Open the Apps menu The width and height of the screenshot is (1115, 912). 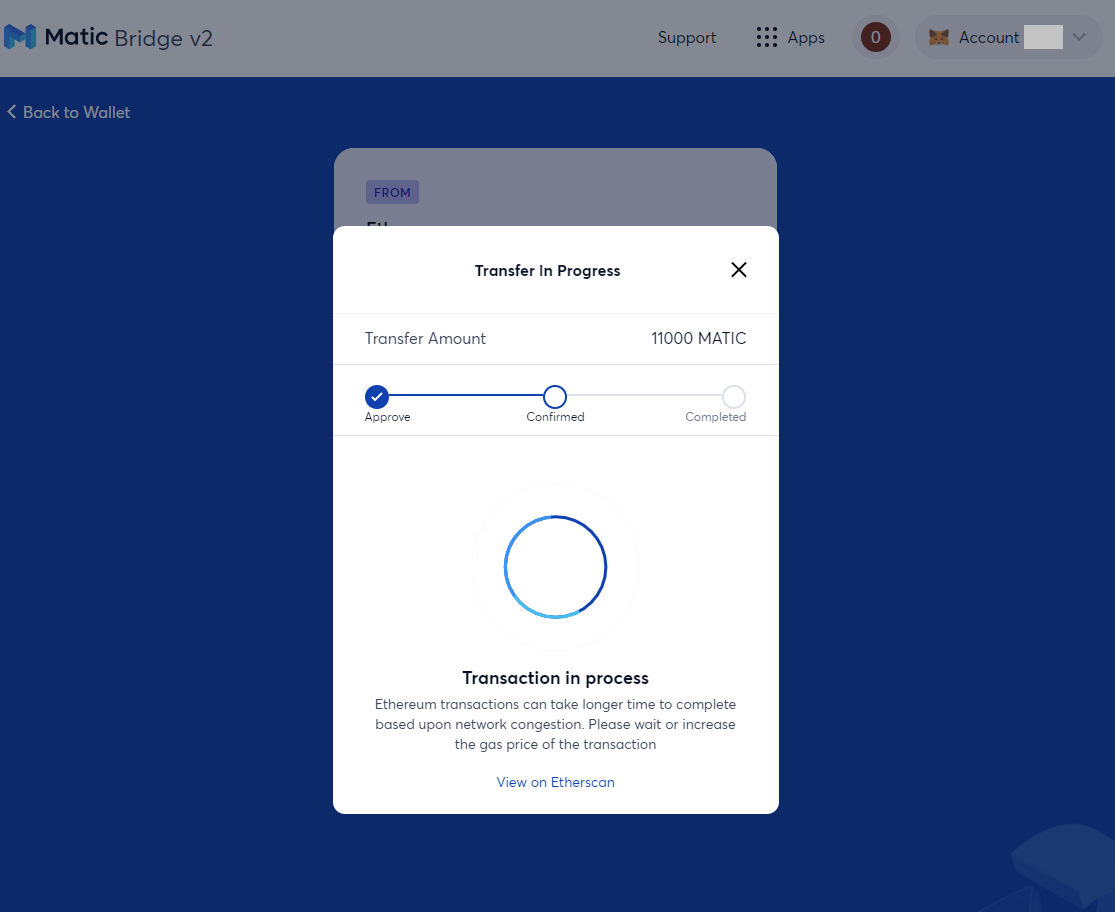click(791, 38)
